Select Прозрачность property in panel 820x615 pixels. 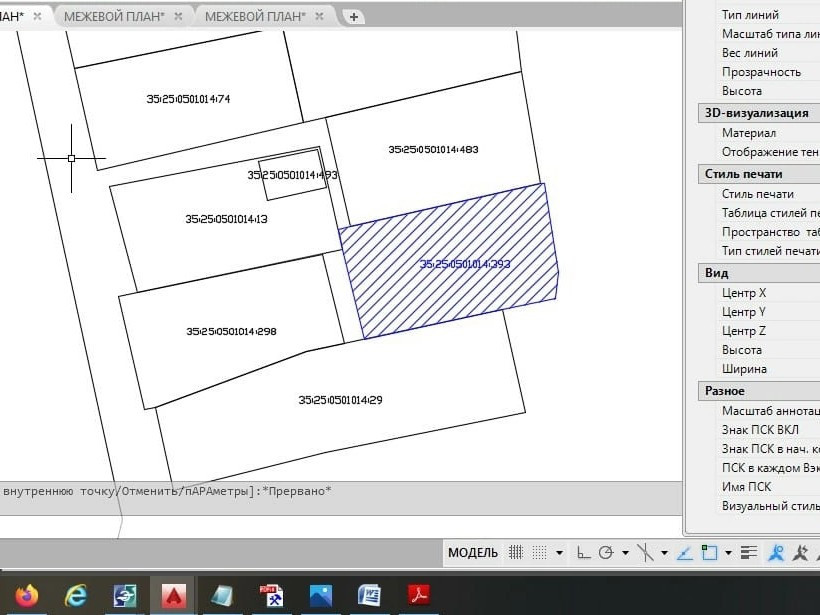coord(761,72)
